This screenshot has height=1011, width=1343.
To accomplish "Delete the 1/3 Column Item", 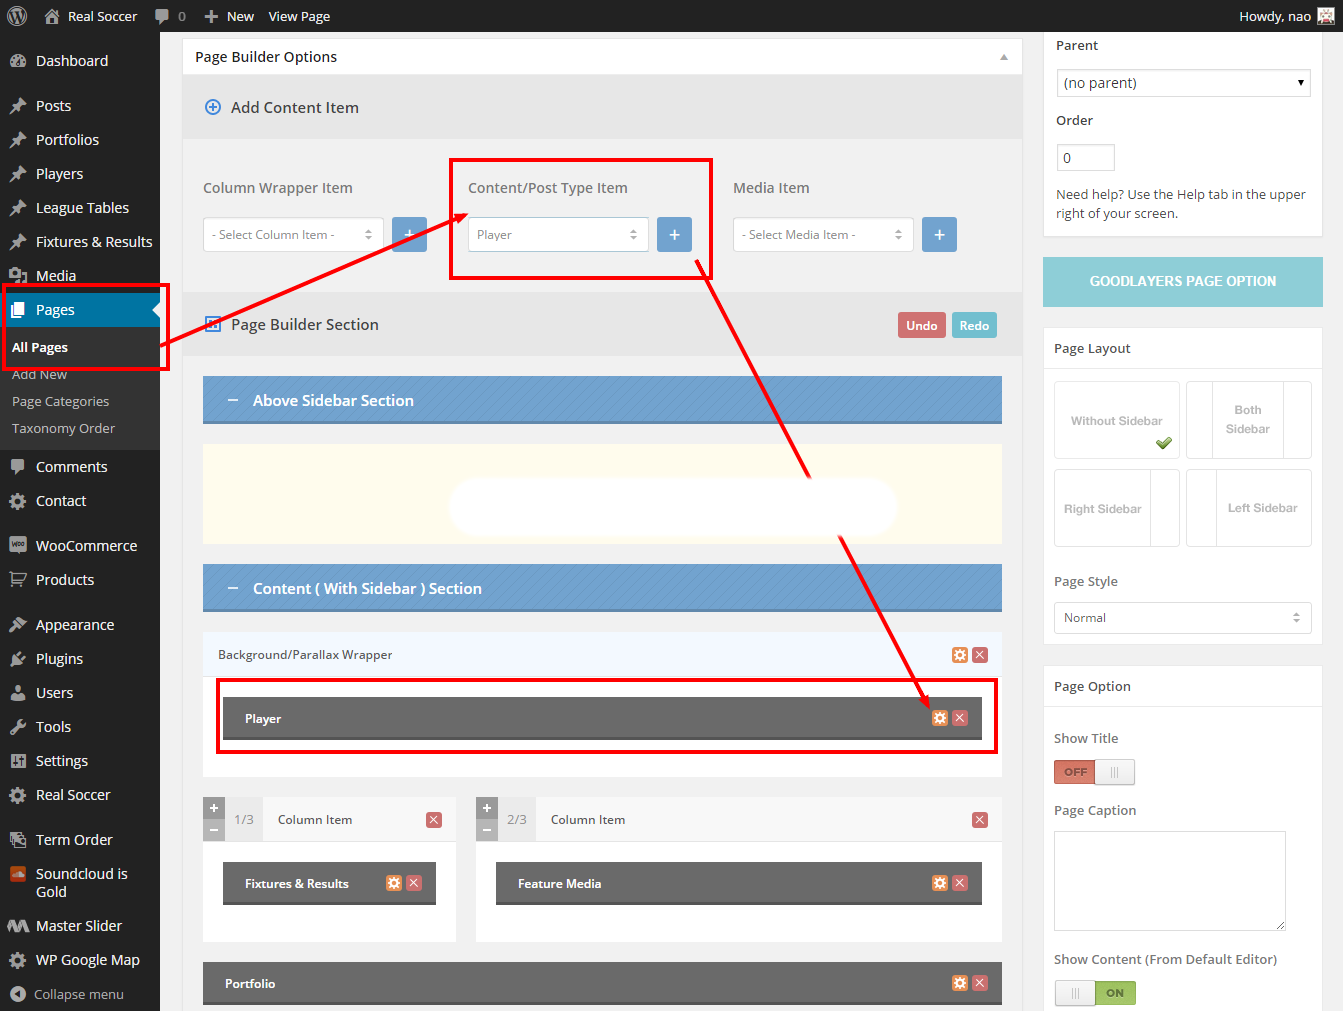I will click(x=434, y=820).
